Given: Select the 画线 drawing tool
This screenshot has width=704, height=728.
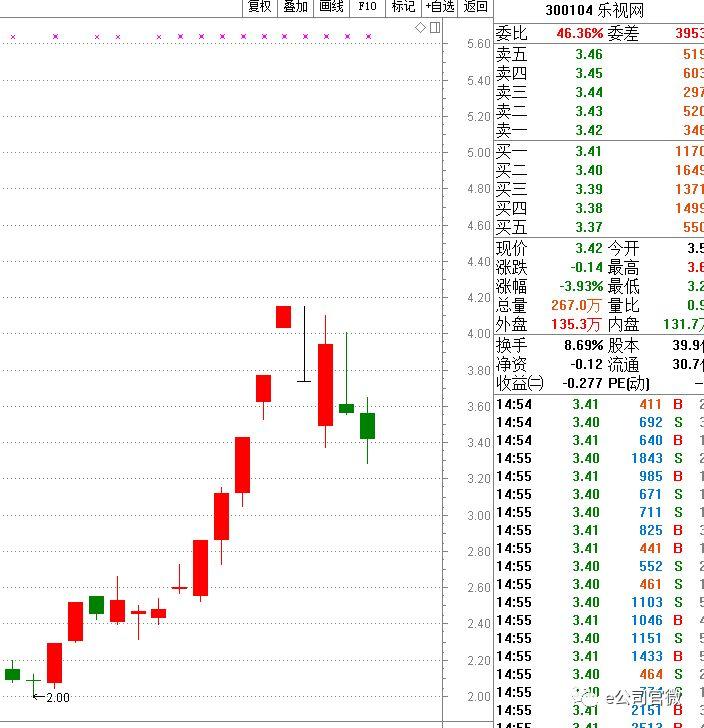Looking at the screenshot, I should (x=332, y=7).
